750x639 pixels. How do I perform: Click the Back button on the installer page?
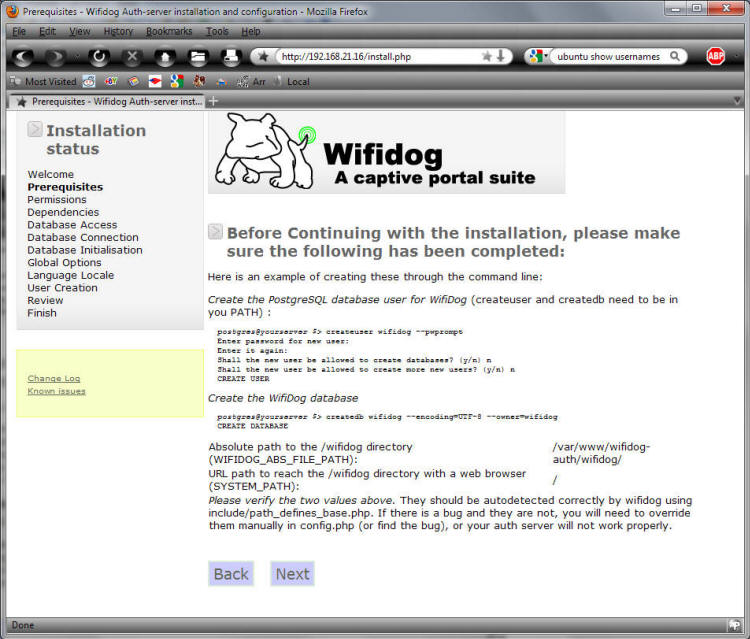[231, 573]
